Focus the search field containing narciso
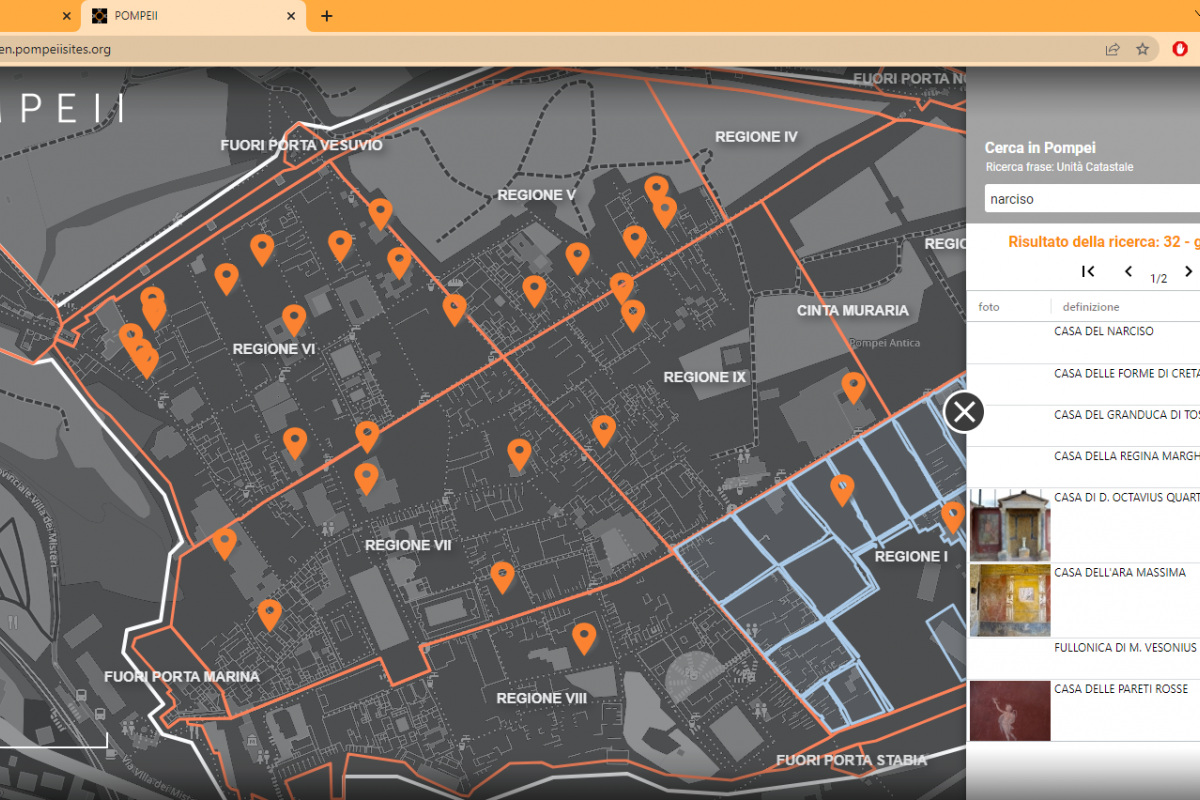1200x800 pixels. (1092, 199)
